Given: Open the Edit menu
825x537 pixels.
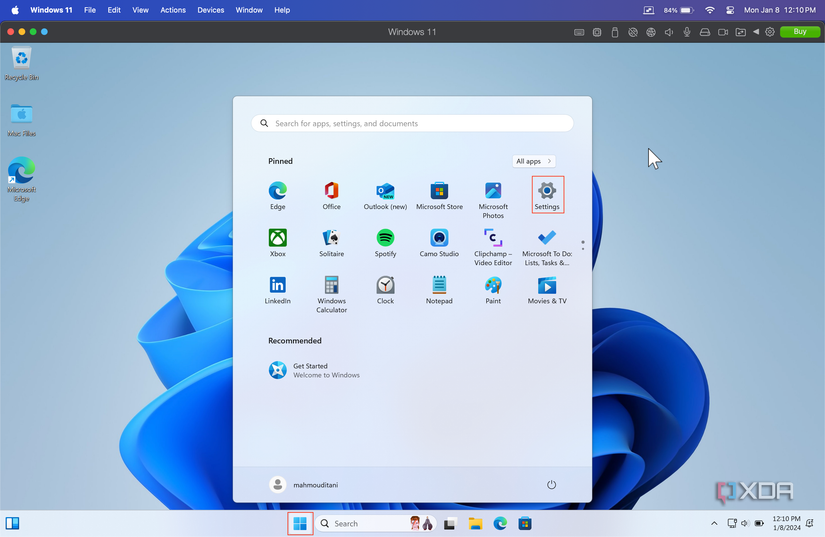Looking at the screenshot, I should coord(114,10).
